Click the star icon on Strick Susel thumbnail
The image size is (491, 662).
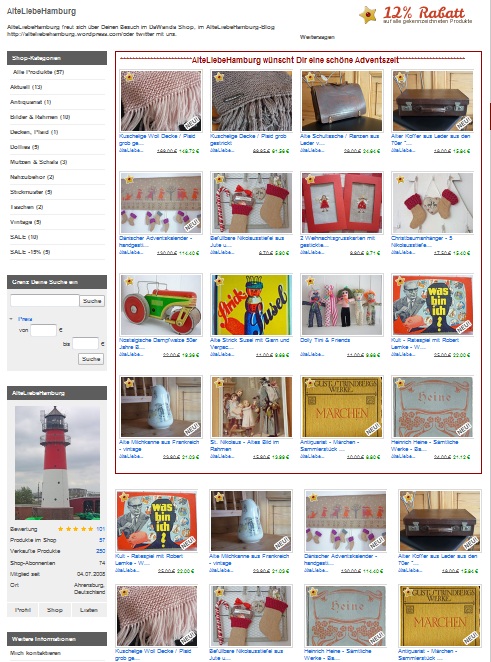pos(219,281)
